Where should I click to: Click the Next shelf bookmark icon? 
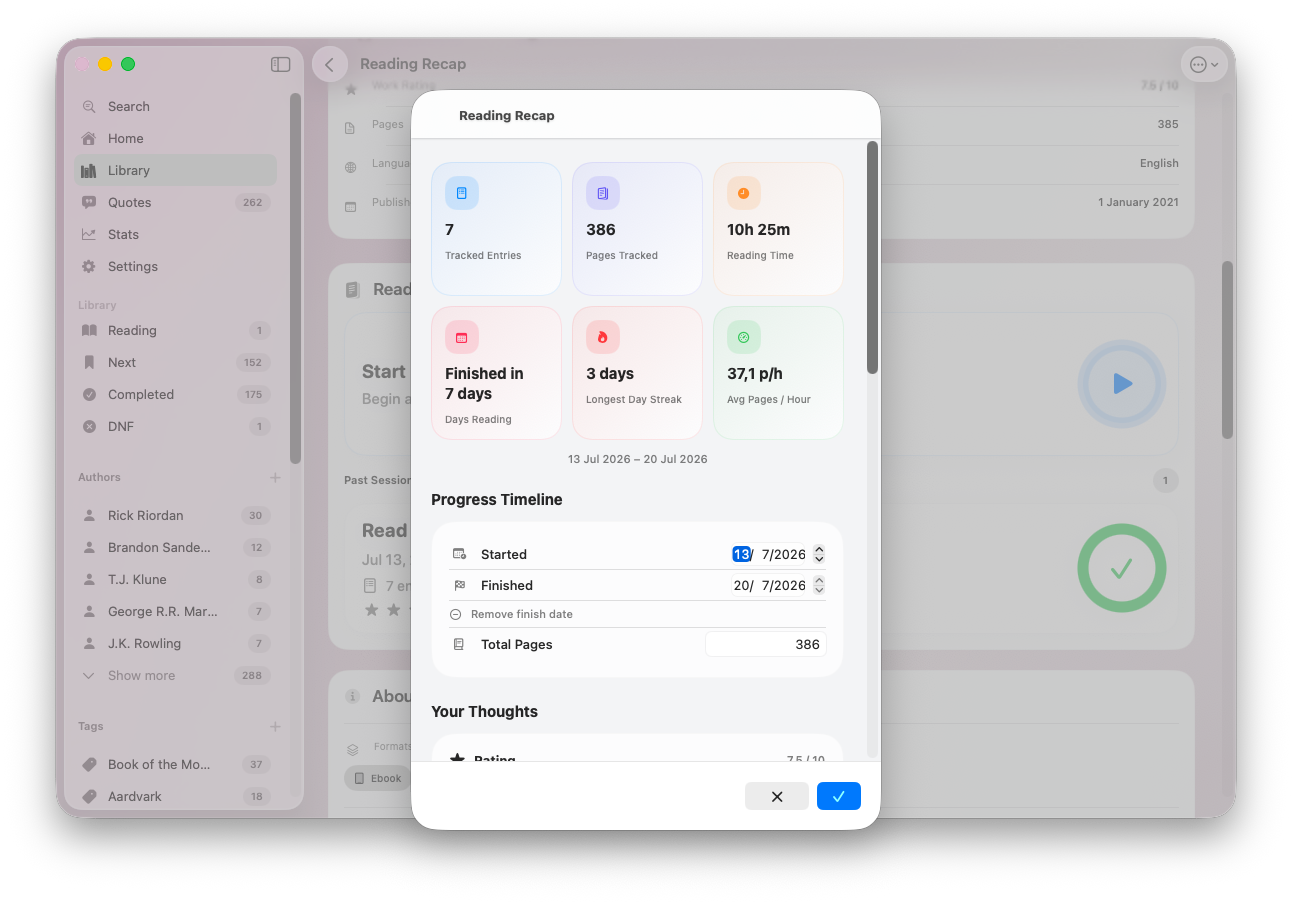(x=89, y=362)
